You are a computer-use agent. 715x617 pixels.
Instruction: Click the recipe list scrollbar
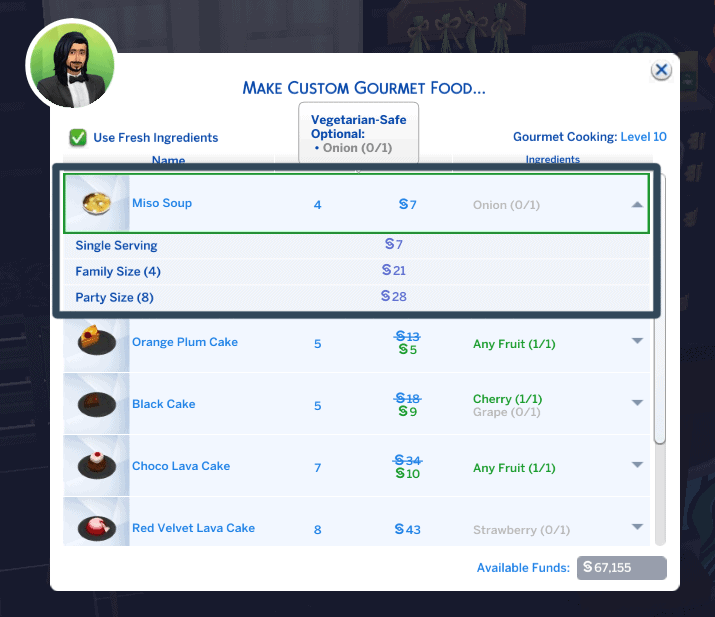[659, 380]
